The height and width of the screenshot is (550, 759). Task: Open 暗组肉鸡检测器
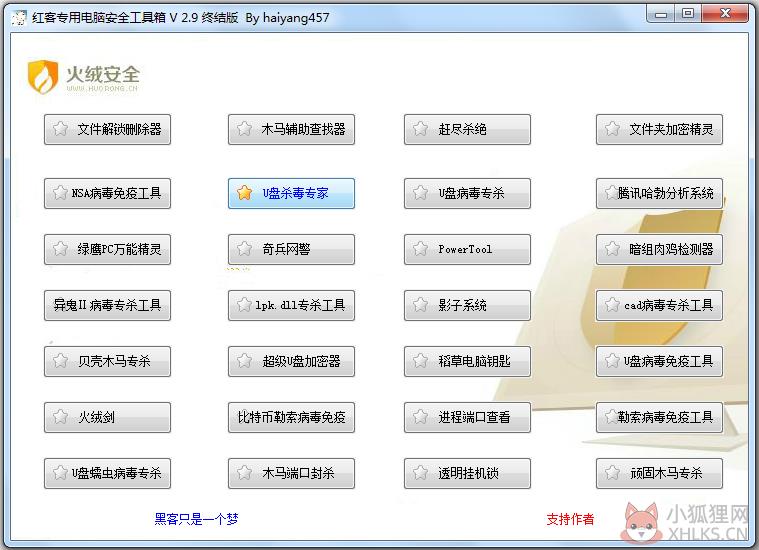(659, 249)
